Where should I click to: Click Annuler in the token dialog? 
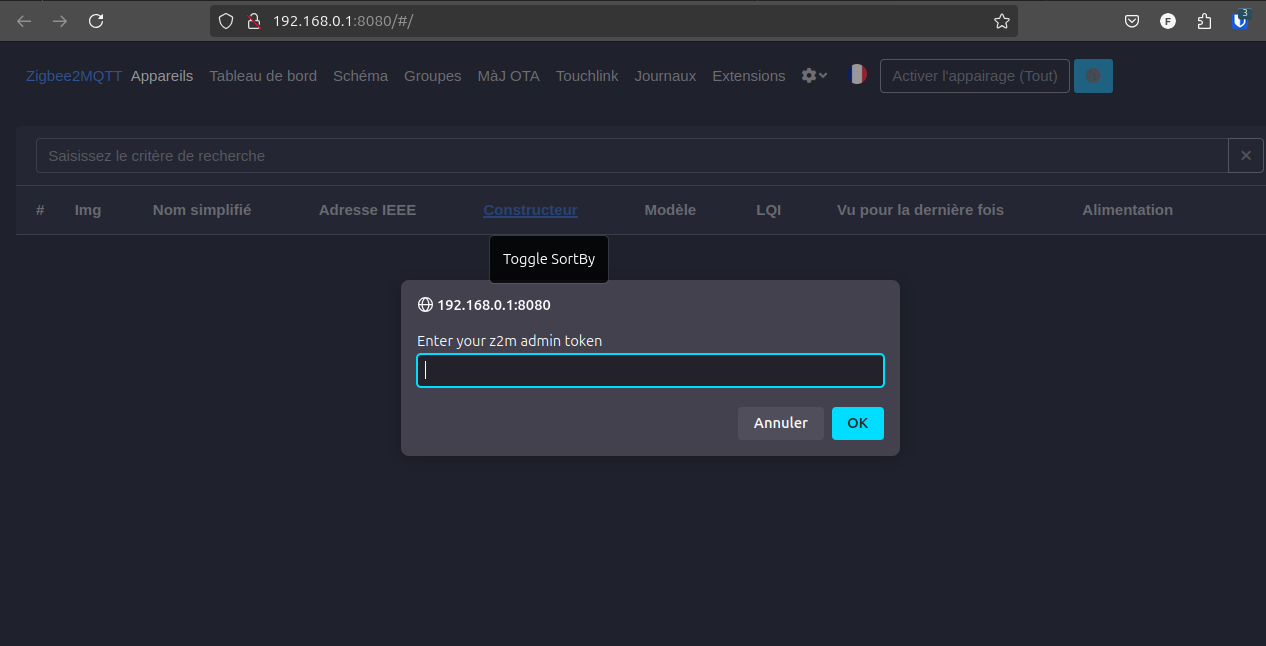coord(781,423)
